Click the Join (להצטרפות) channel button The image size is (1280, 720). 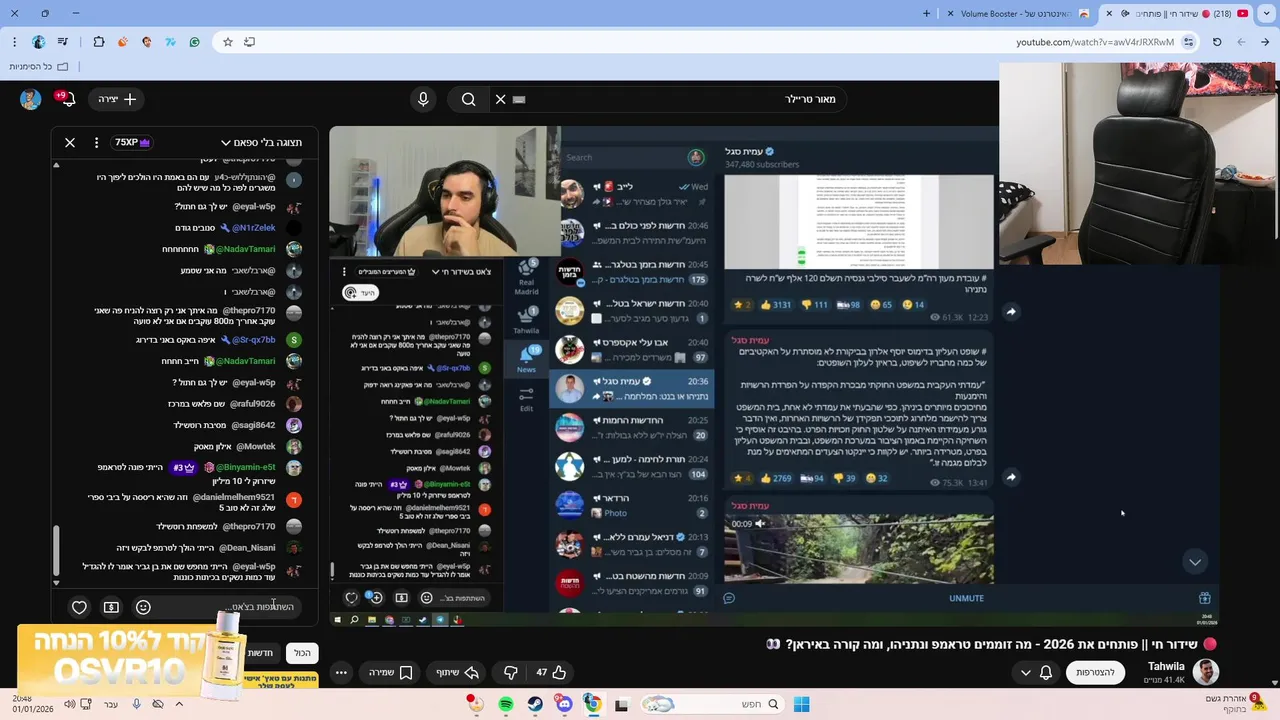pyautogui.click(x=1095, y=672)
